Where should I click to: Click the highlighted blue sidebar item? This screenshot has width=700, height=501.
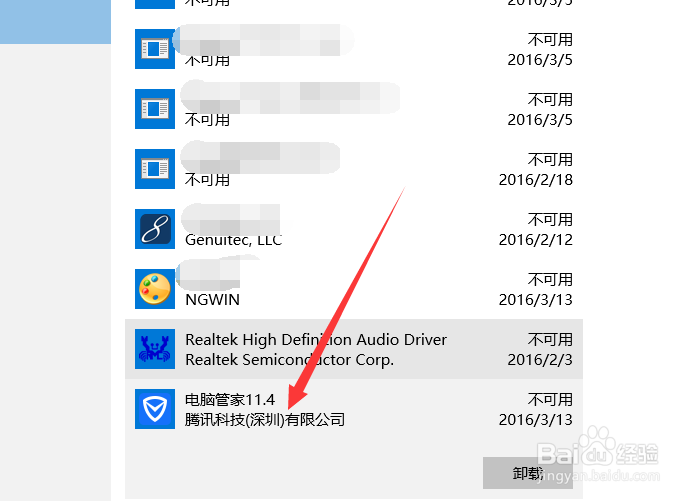[x=55, y=22]
